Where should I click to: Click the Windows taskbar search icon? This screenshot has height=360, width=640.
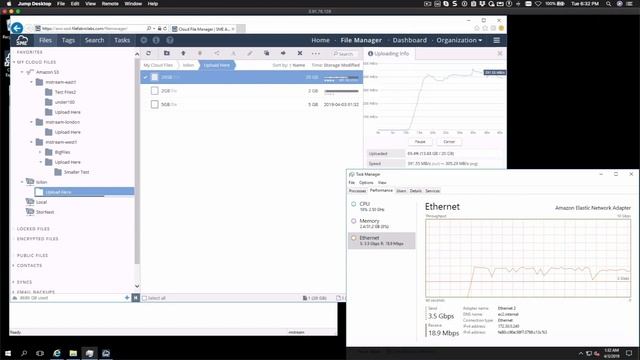click(24, 353)
